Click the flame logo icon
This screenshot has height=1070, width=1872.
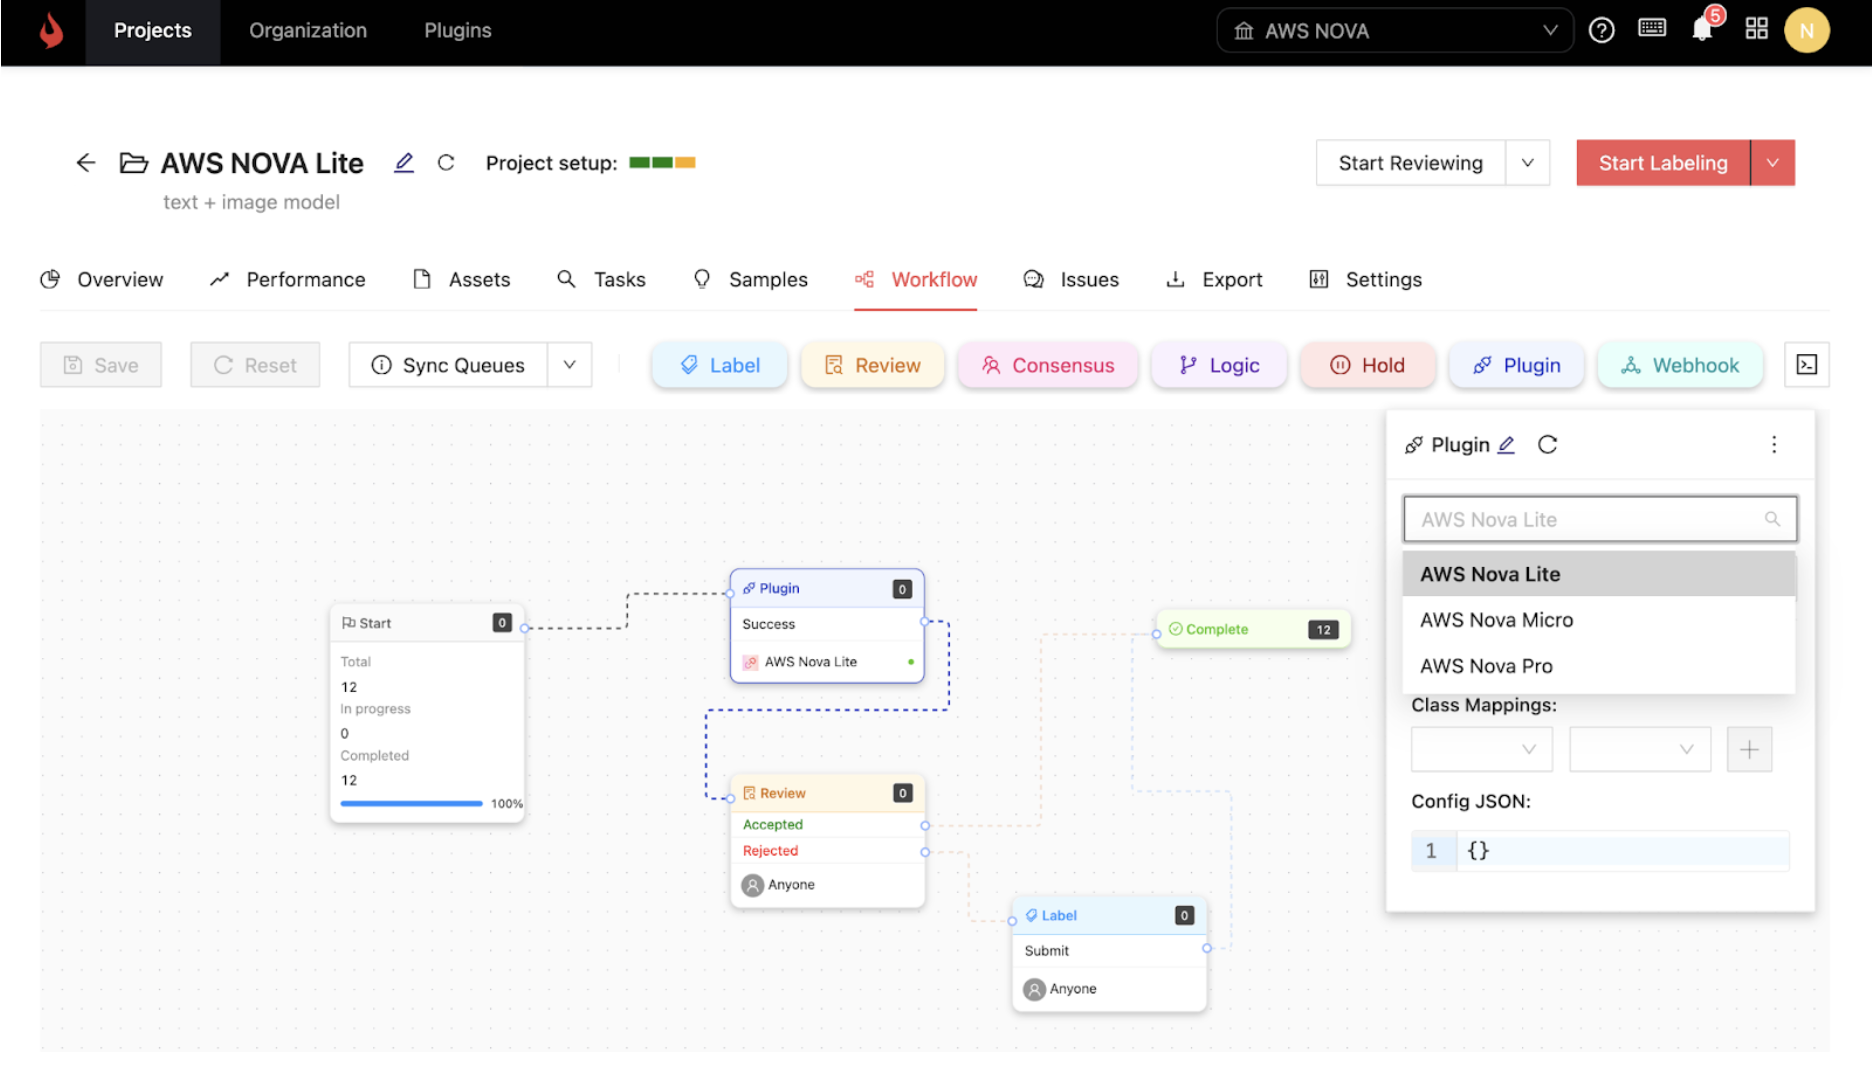click(51, 31)
